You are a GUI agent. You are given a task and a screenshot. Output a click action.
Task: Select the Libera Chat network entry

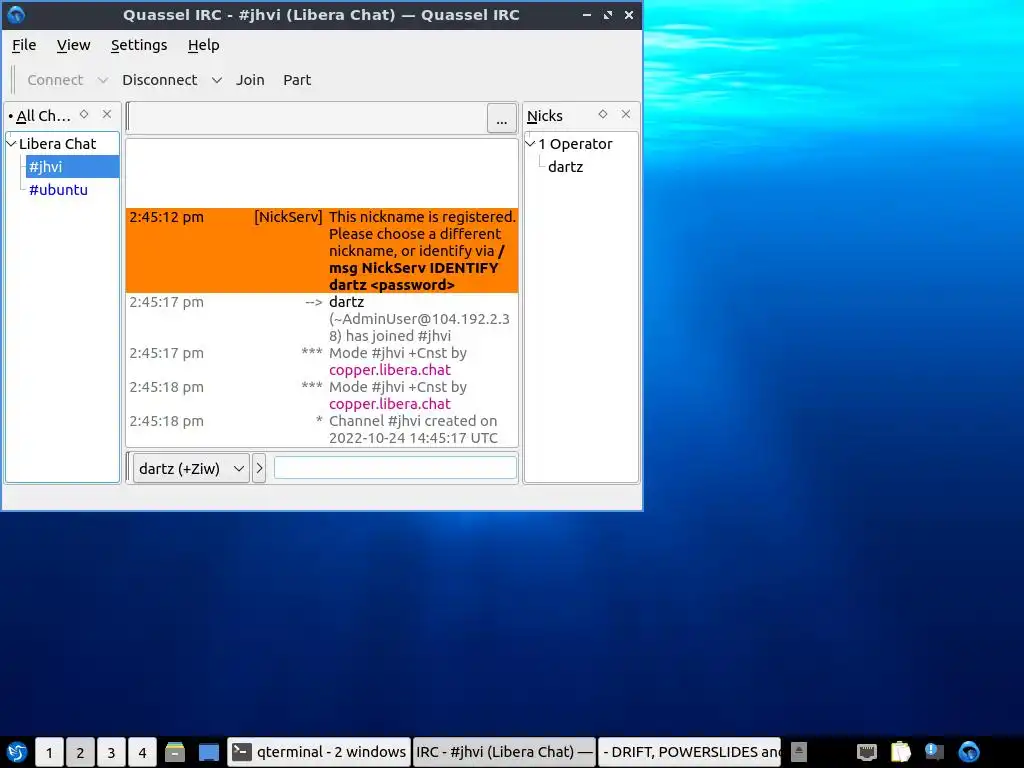pos(57,144)
